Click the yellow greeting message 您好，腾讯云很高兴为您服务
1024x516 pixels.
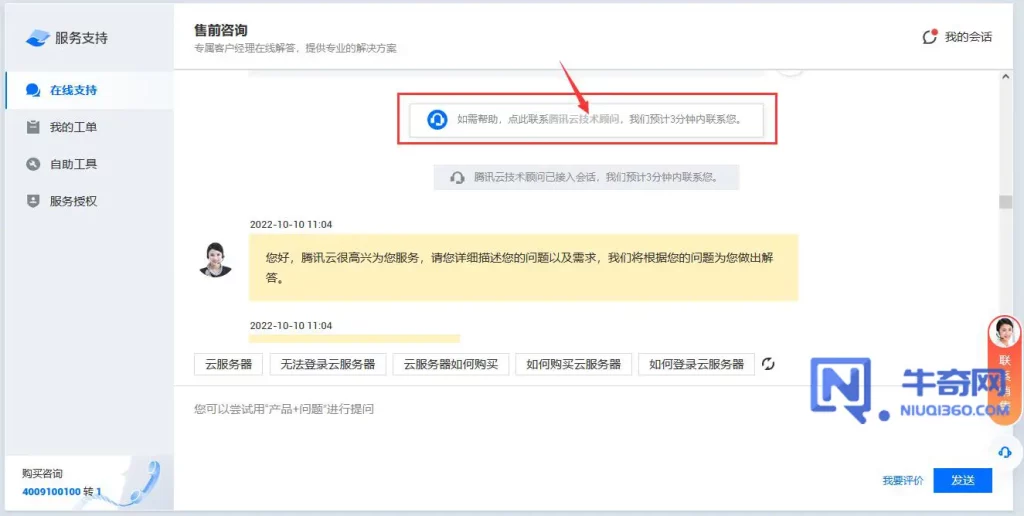523,267
